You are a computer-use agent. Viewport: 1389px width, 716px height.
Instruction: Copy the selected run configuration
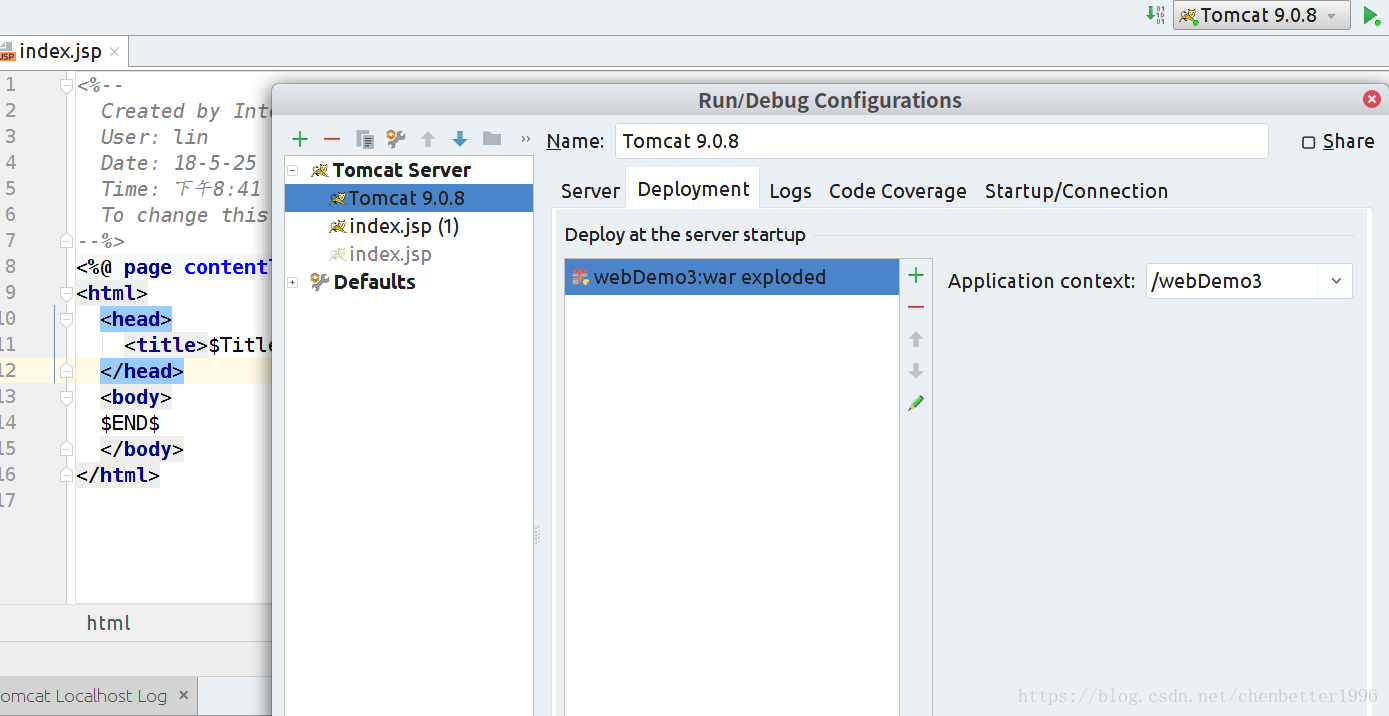[364, 139]
